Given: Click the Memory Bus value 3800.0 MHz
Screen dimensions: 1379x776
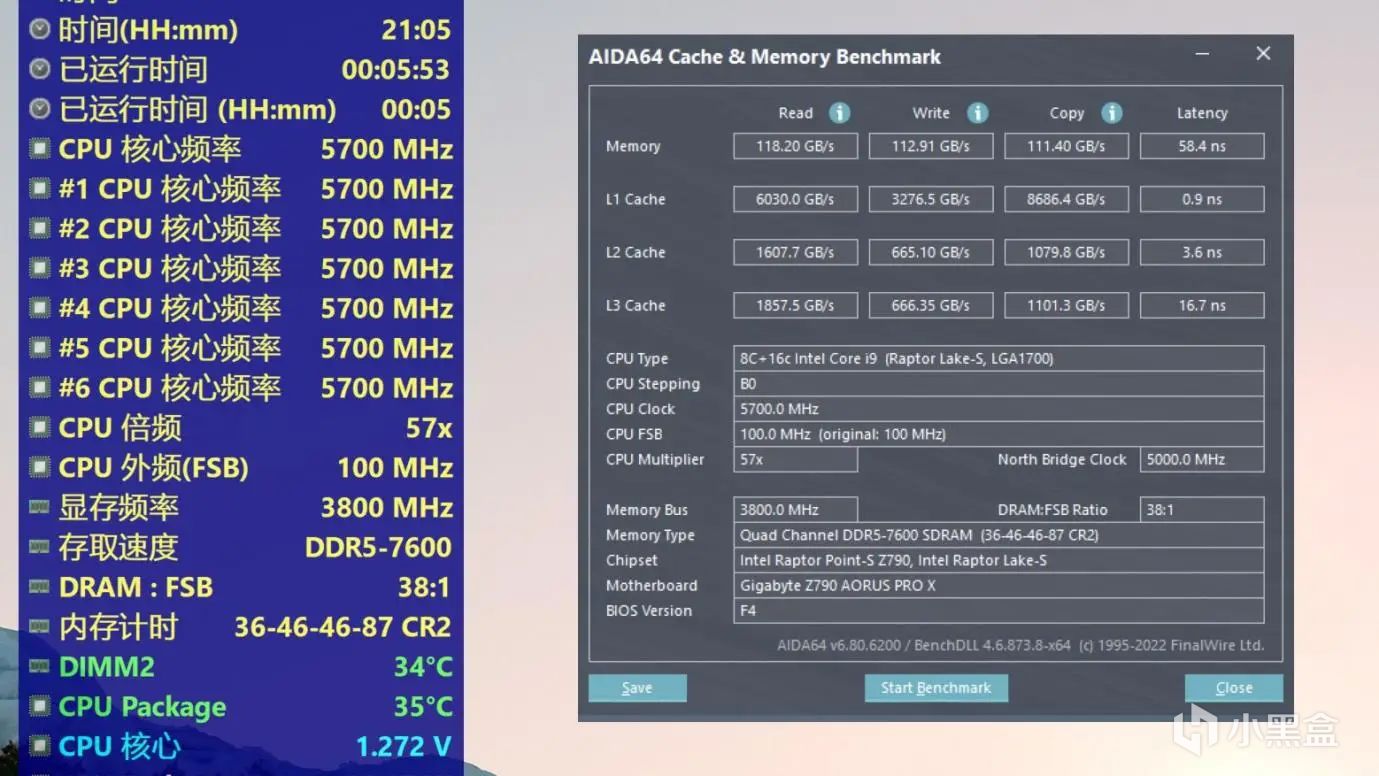Looking at the screenshot, I should (795, 509).
